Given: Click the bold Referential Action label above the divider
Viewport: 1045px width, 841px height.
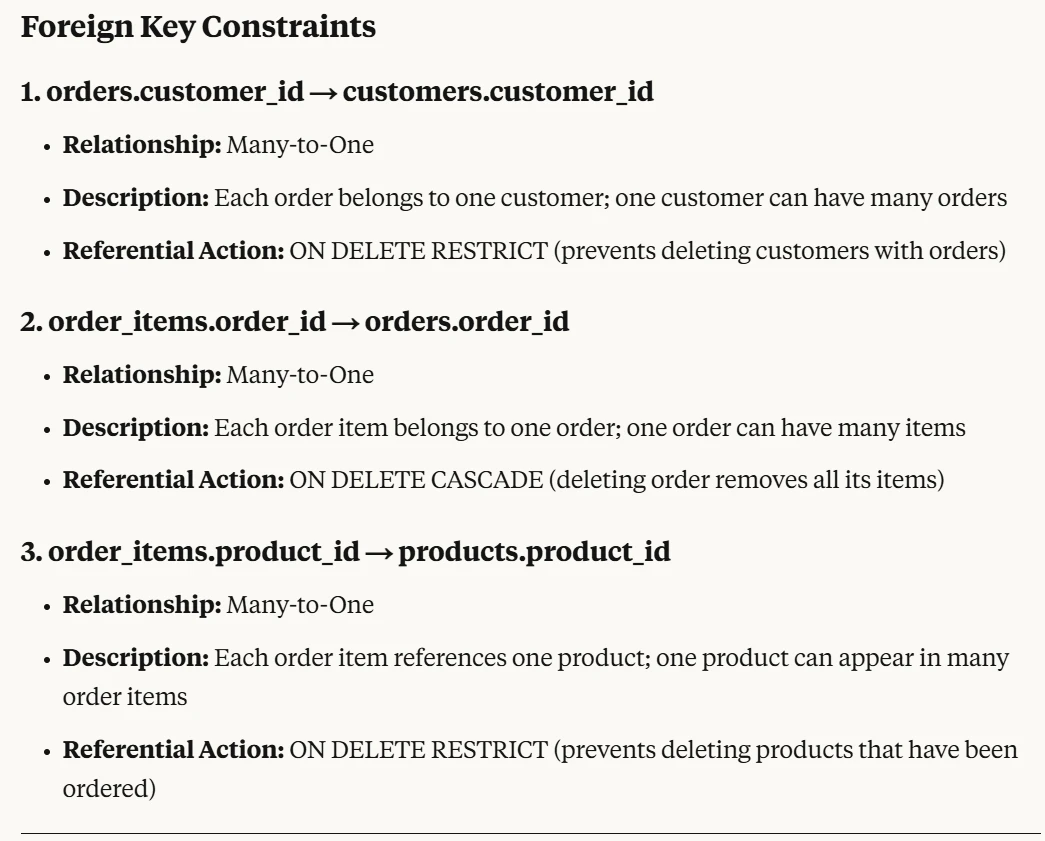Looking at the screenshot, I should (173, 749).
